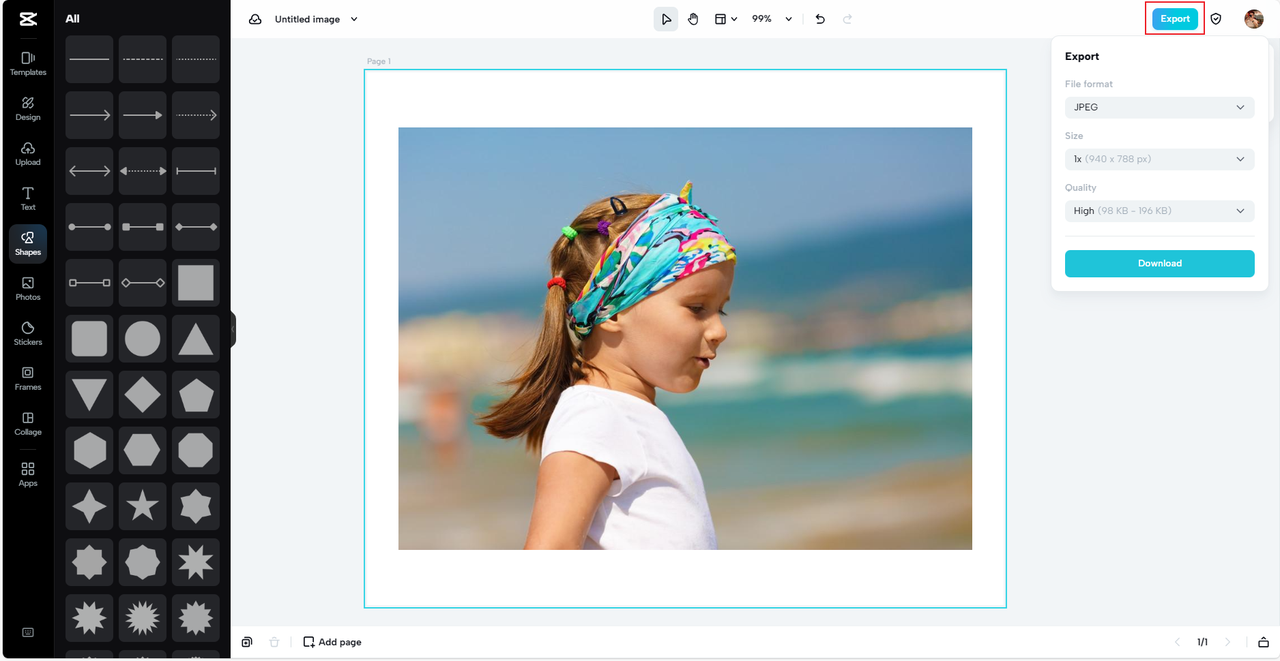Insert the six-point star shape

coord(196,507)
